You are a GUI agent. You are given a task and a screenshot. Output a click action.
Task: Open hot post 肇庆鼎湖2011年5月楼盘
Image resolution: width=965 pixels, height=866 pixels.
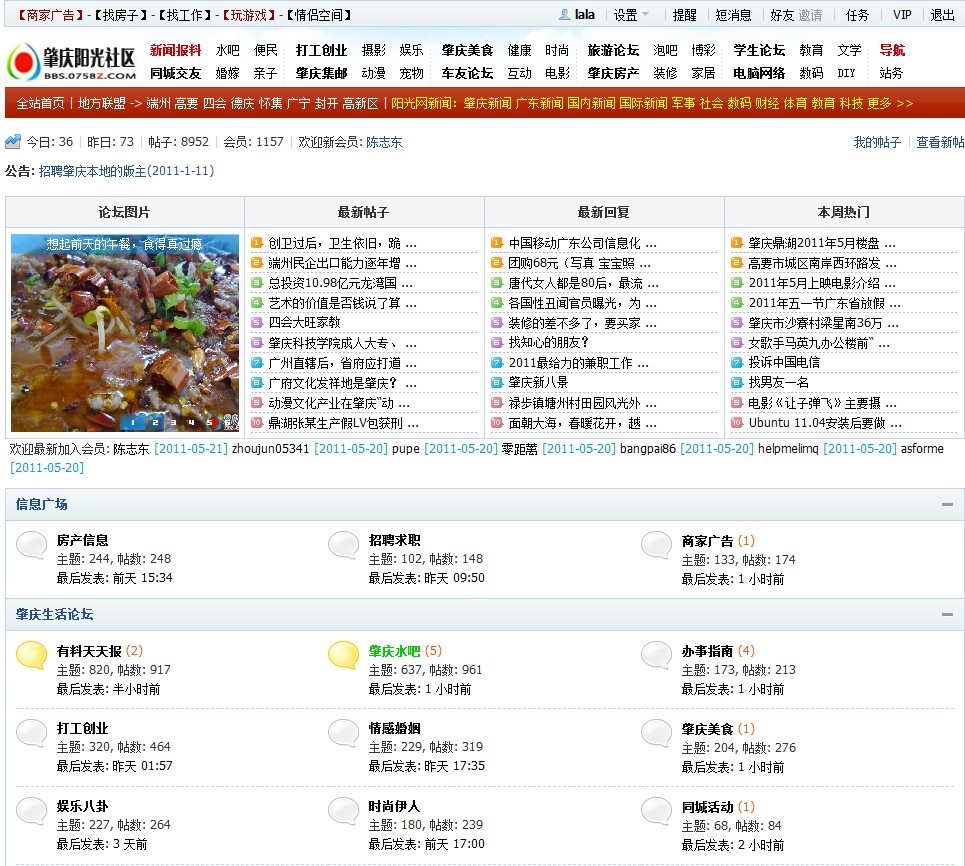[x=822, y=243]
